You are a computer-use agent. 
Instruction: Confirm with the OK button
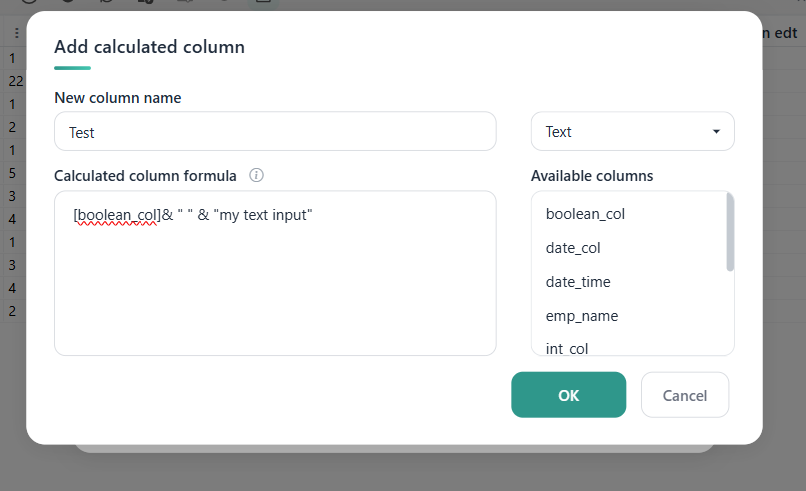tap(569, 395)
